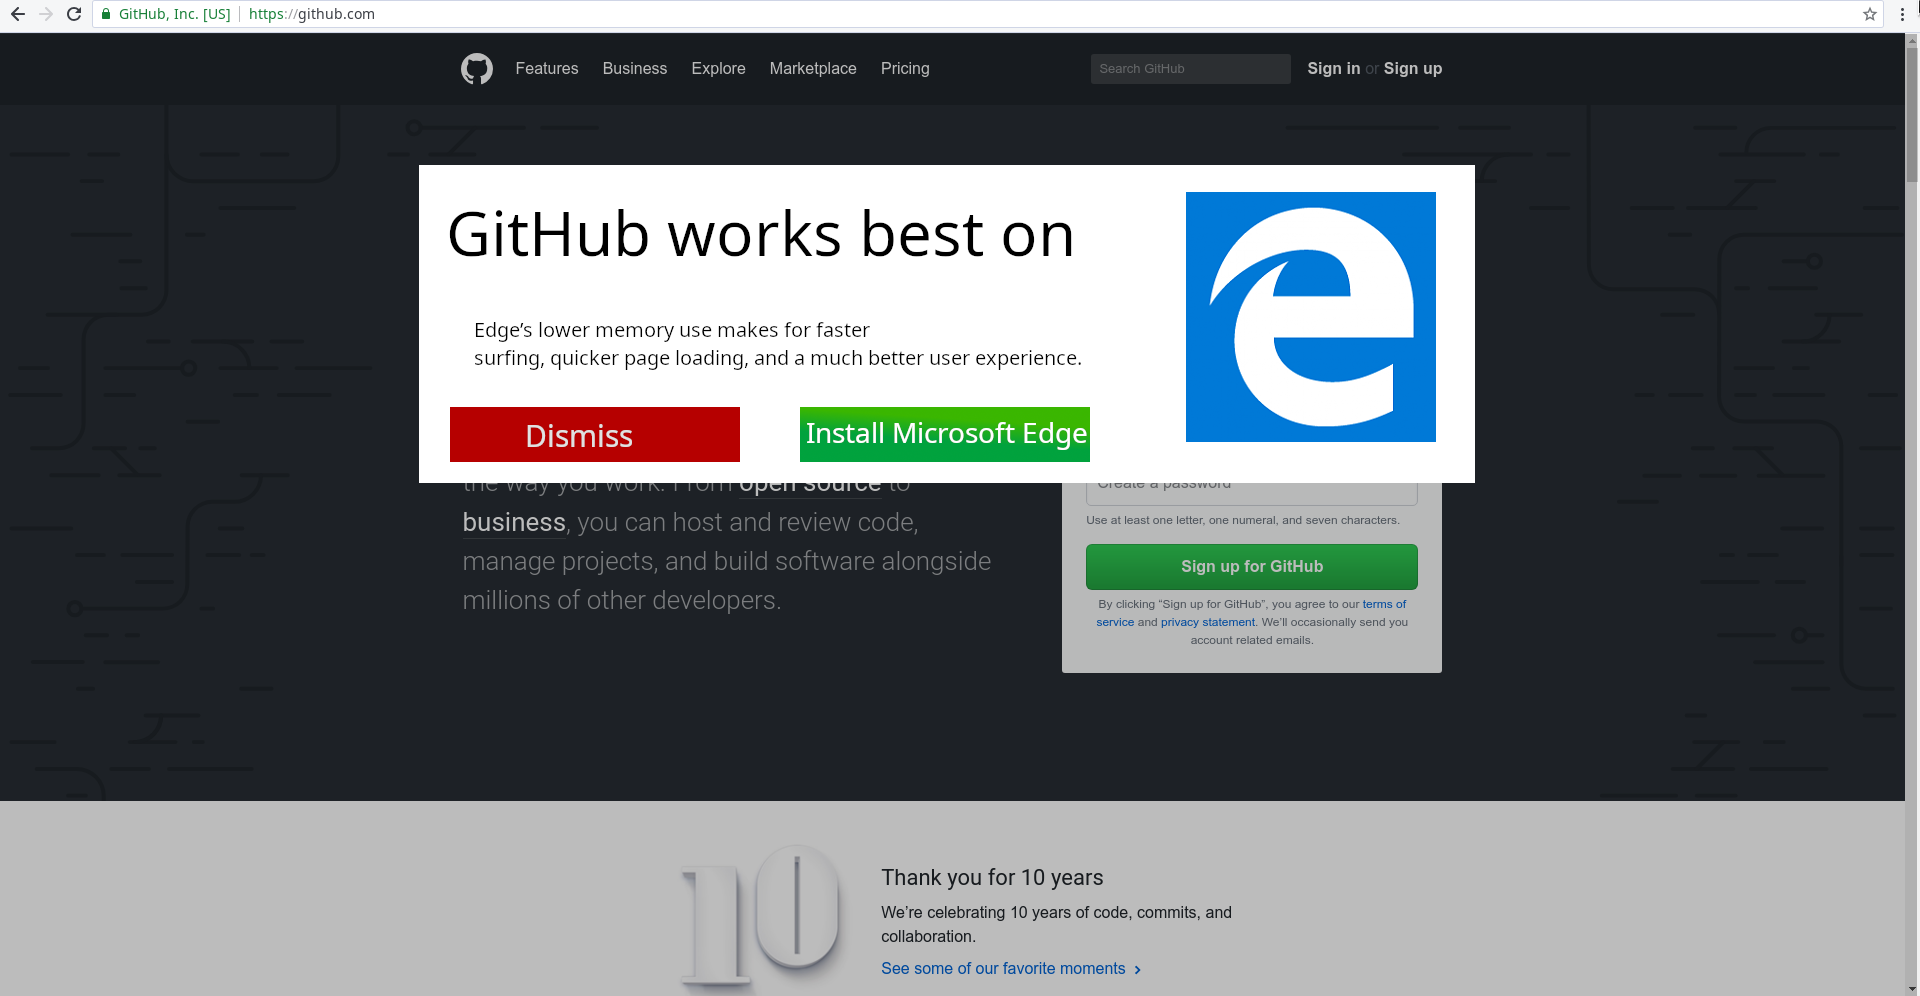The image size is (1920, 996).
Task: Focus the Create a password field
Action: coord(1252,494)
